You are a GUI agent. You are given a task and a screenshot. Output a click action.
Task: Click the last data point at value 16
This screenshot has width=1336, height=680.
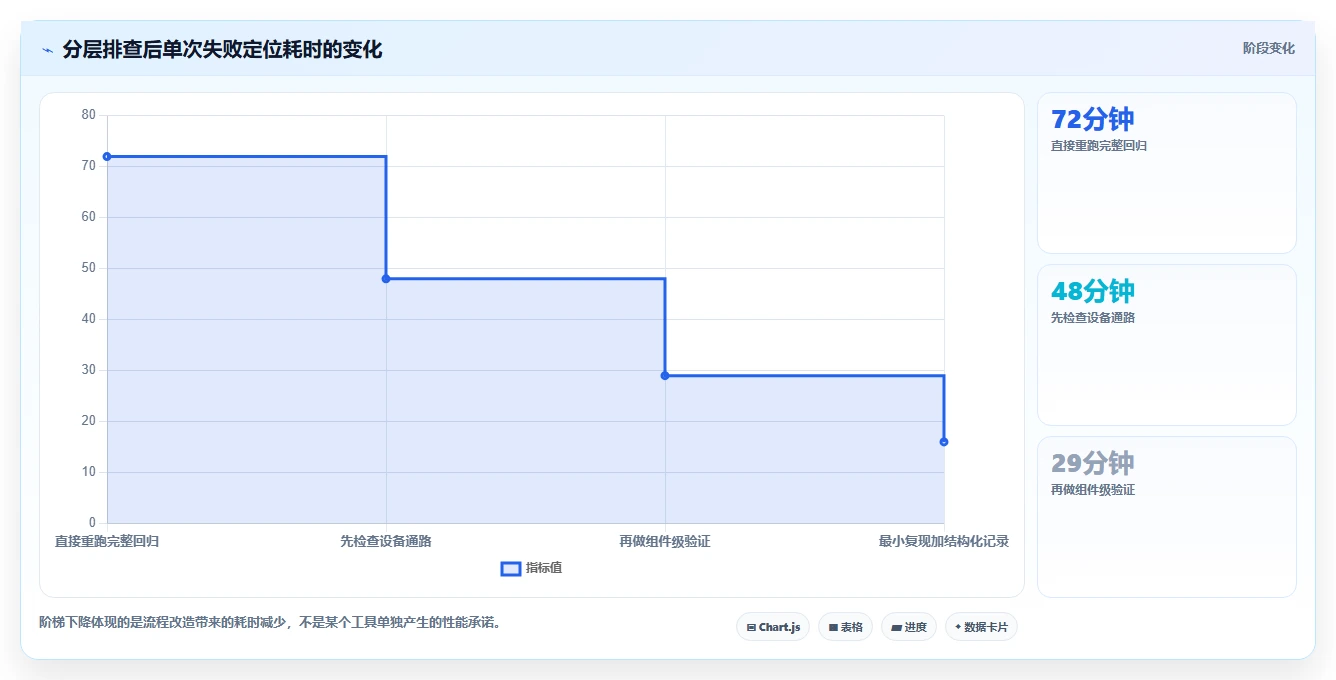944,441
